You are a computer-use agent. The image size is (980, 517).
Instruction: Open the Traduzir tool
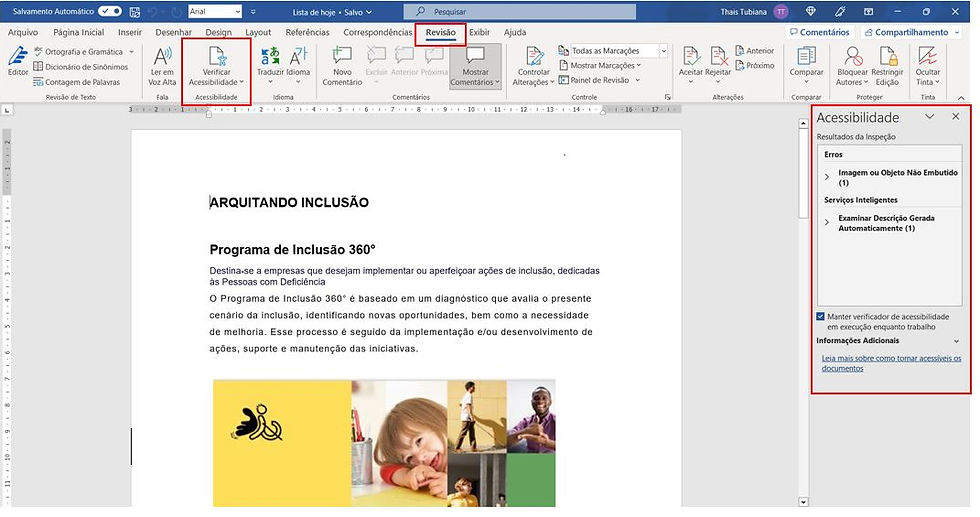pyautogui.click(x=270, y=66)
